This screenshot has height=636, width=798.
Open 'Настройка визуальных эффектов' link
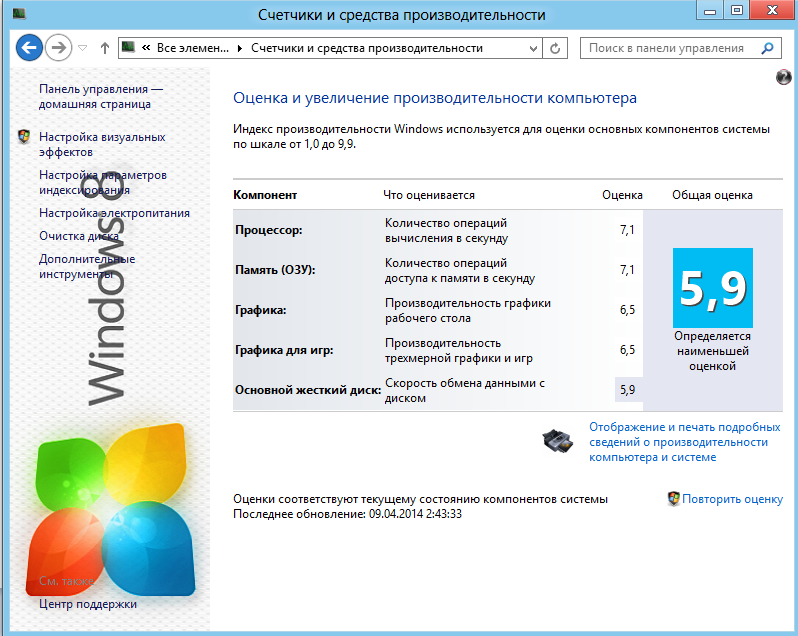pyautogui.click(x=102, y=144)
